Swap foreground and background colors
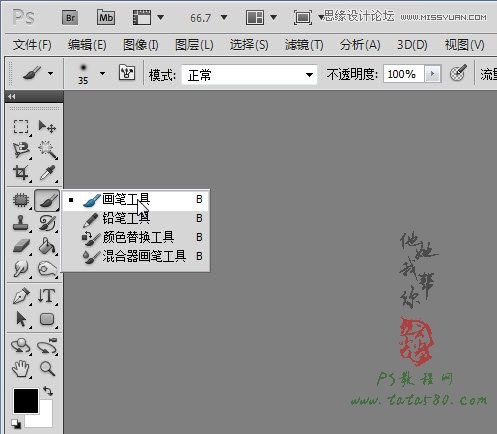Screen dimensions: 497x434 coord(48,391)
